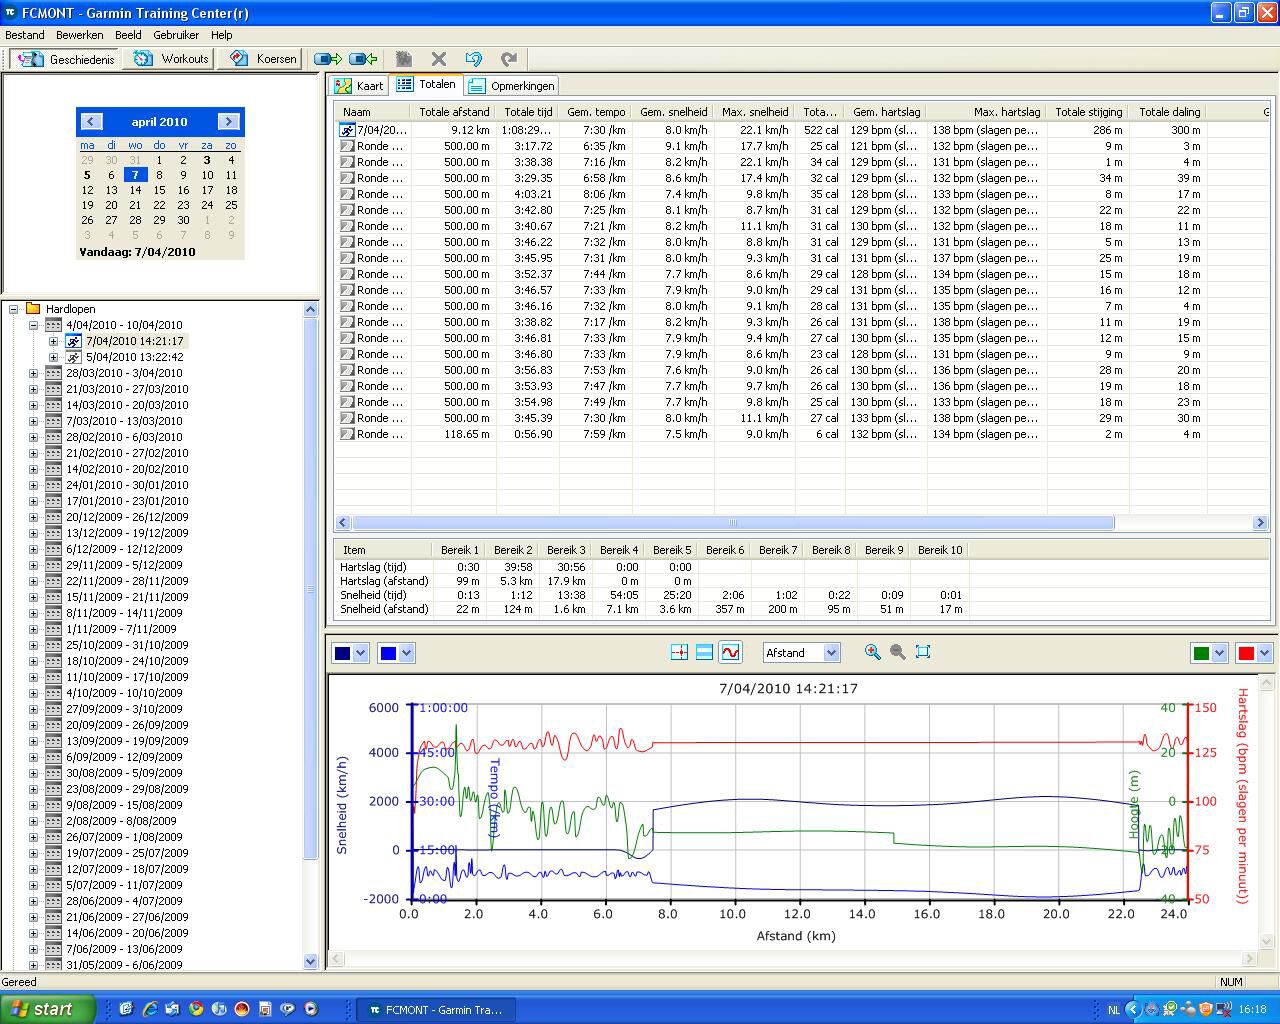Go to next month in calendar
The image size is (1280, 1024).
coord(228,121)
